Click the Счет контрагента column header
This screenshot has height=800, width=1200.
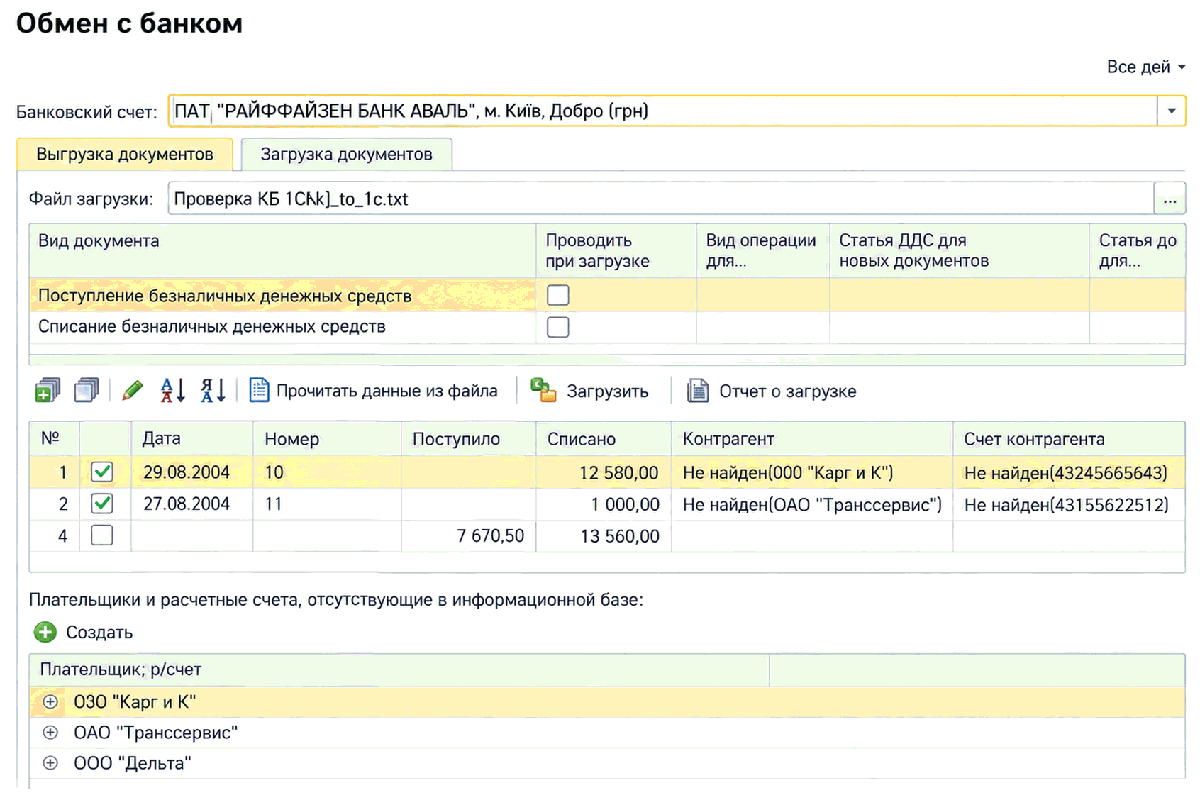tap(1069, 439)
